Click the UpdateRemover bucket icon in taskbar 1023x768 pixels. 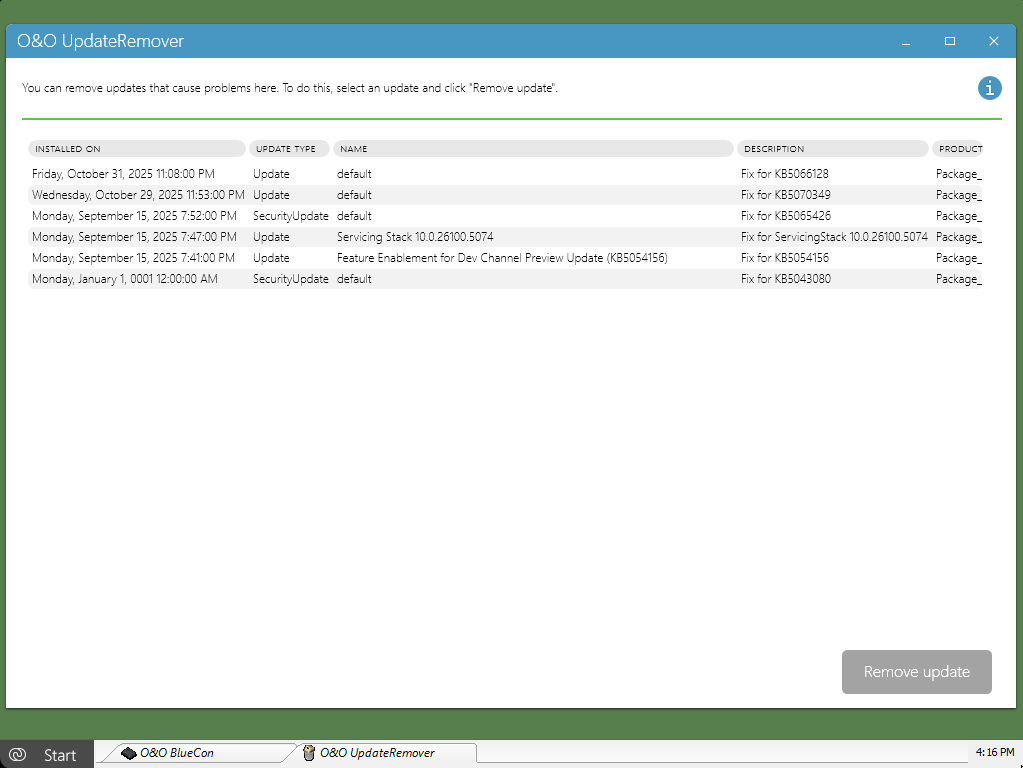point(309,753)
